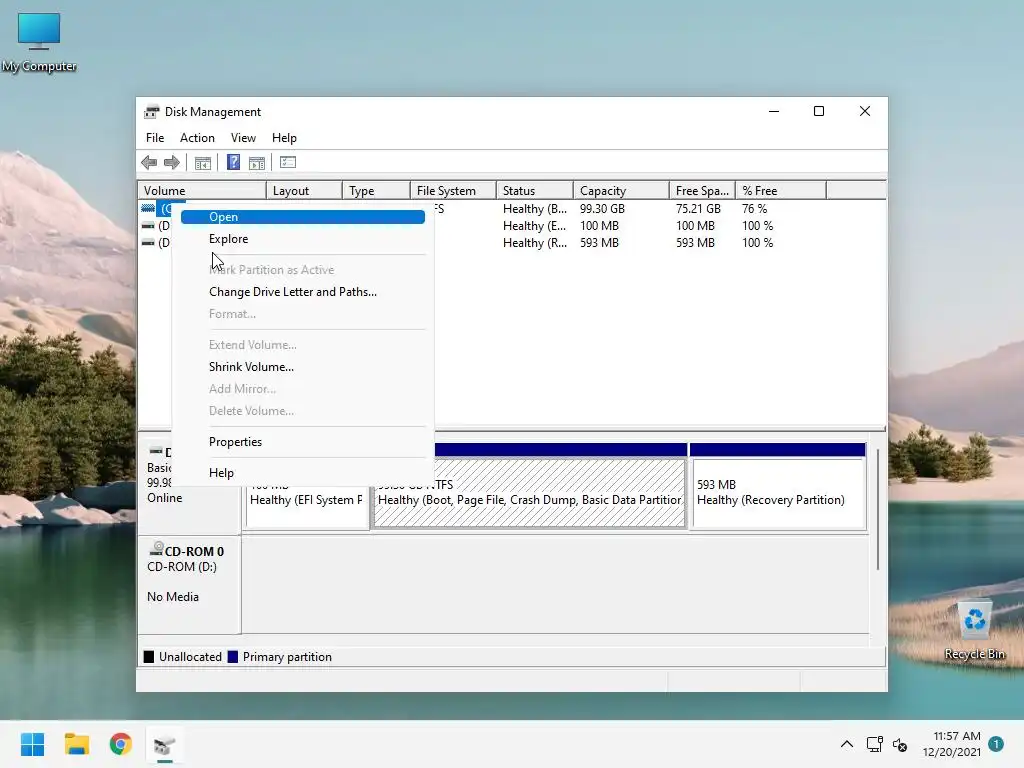Viewport: 1024px width, 768px height.
Task: Select the EFI System Partition block
Action: (307, 506)
